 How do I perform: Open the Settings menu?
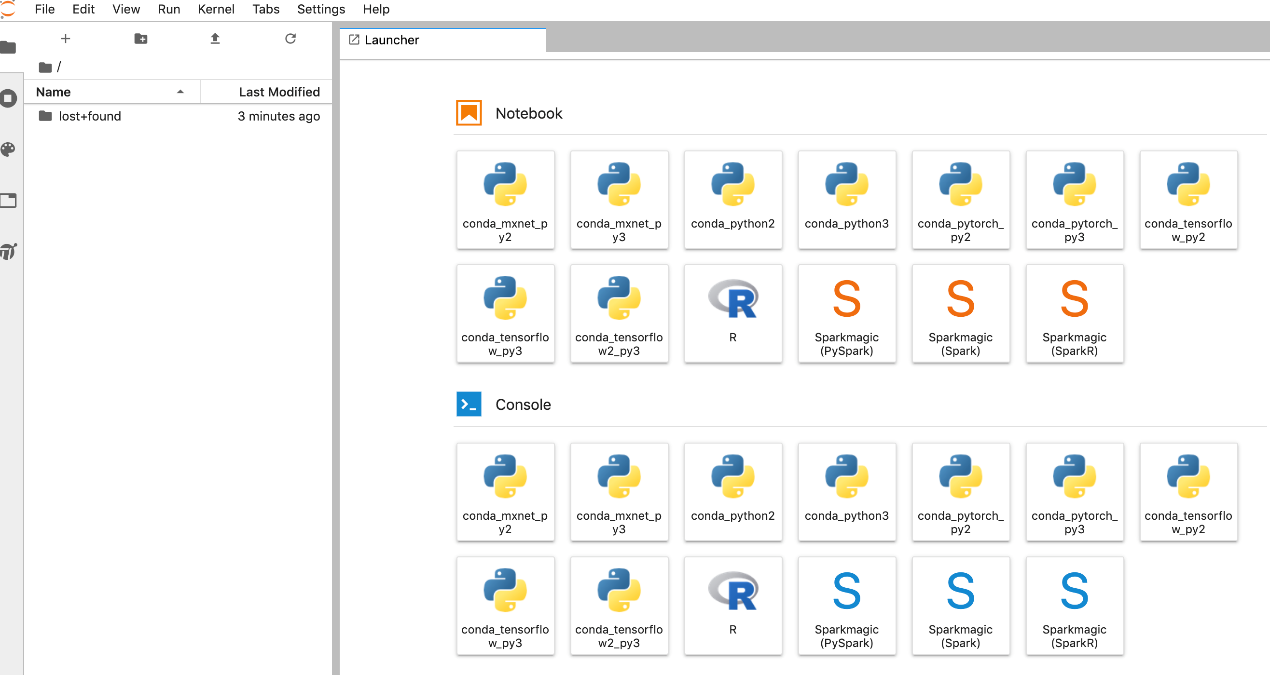tap(320, 9)
